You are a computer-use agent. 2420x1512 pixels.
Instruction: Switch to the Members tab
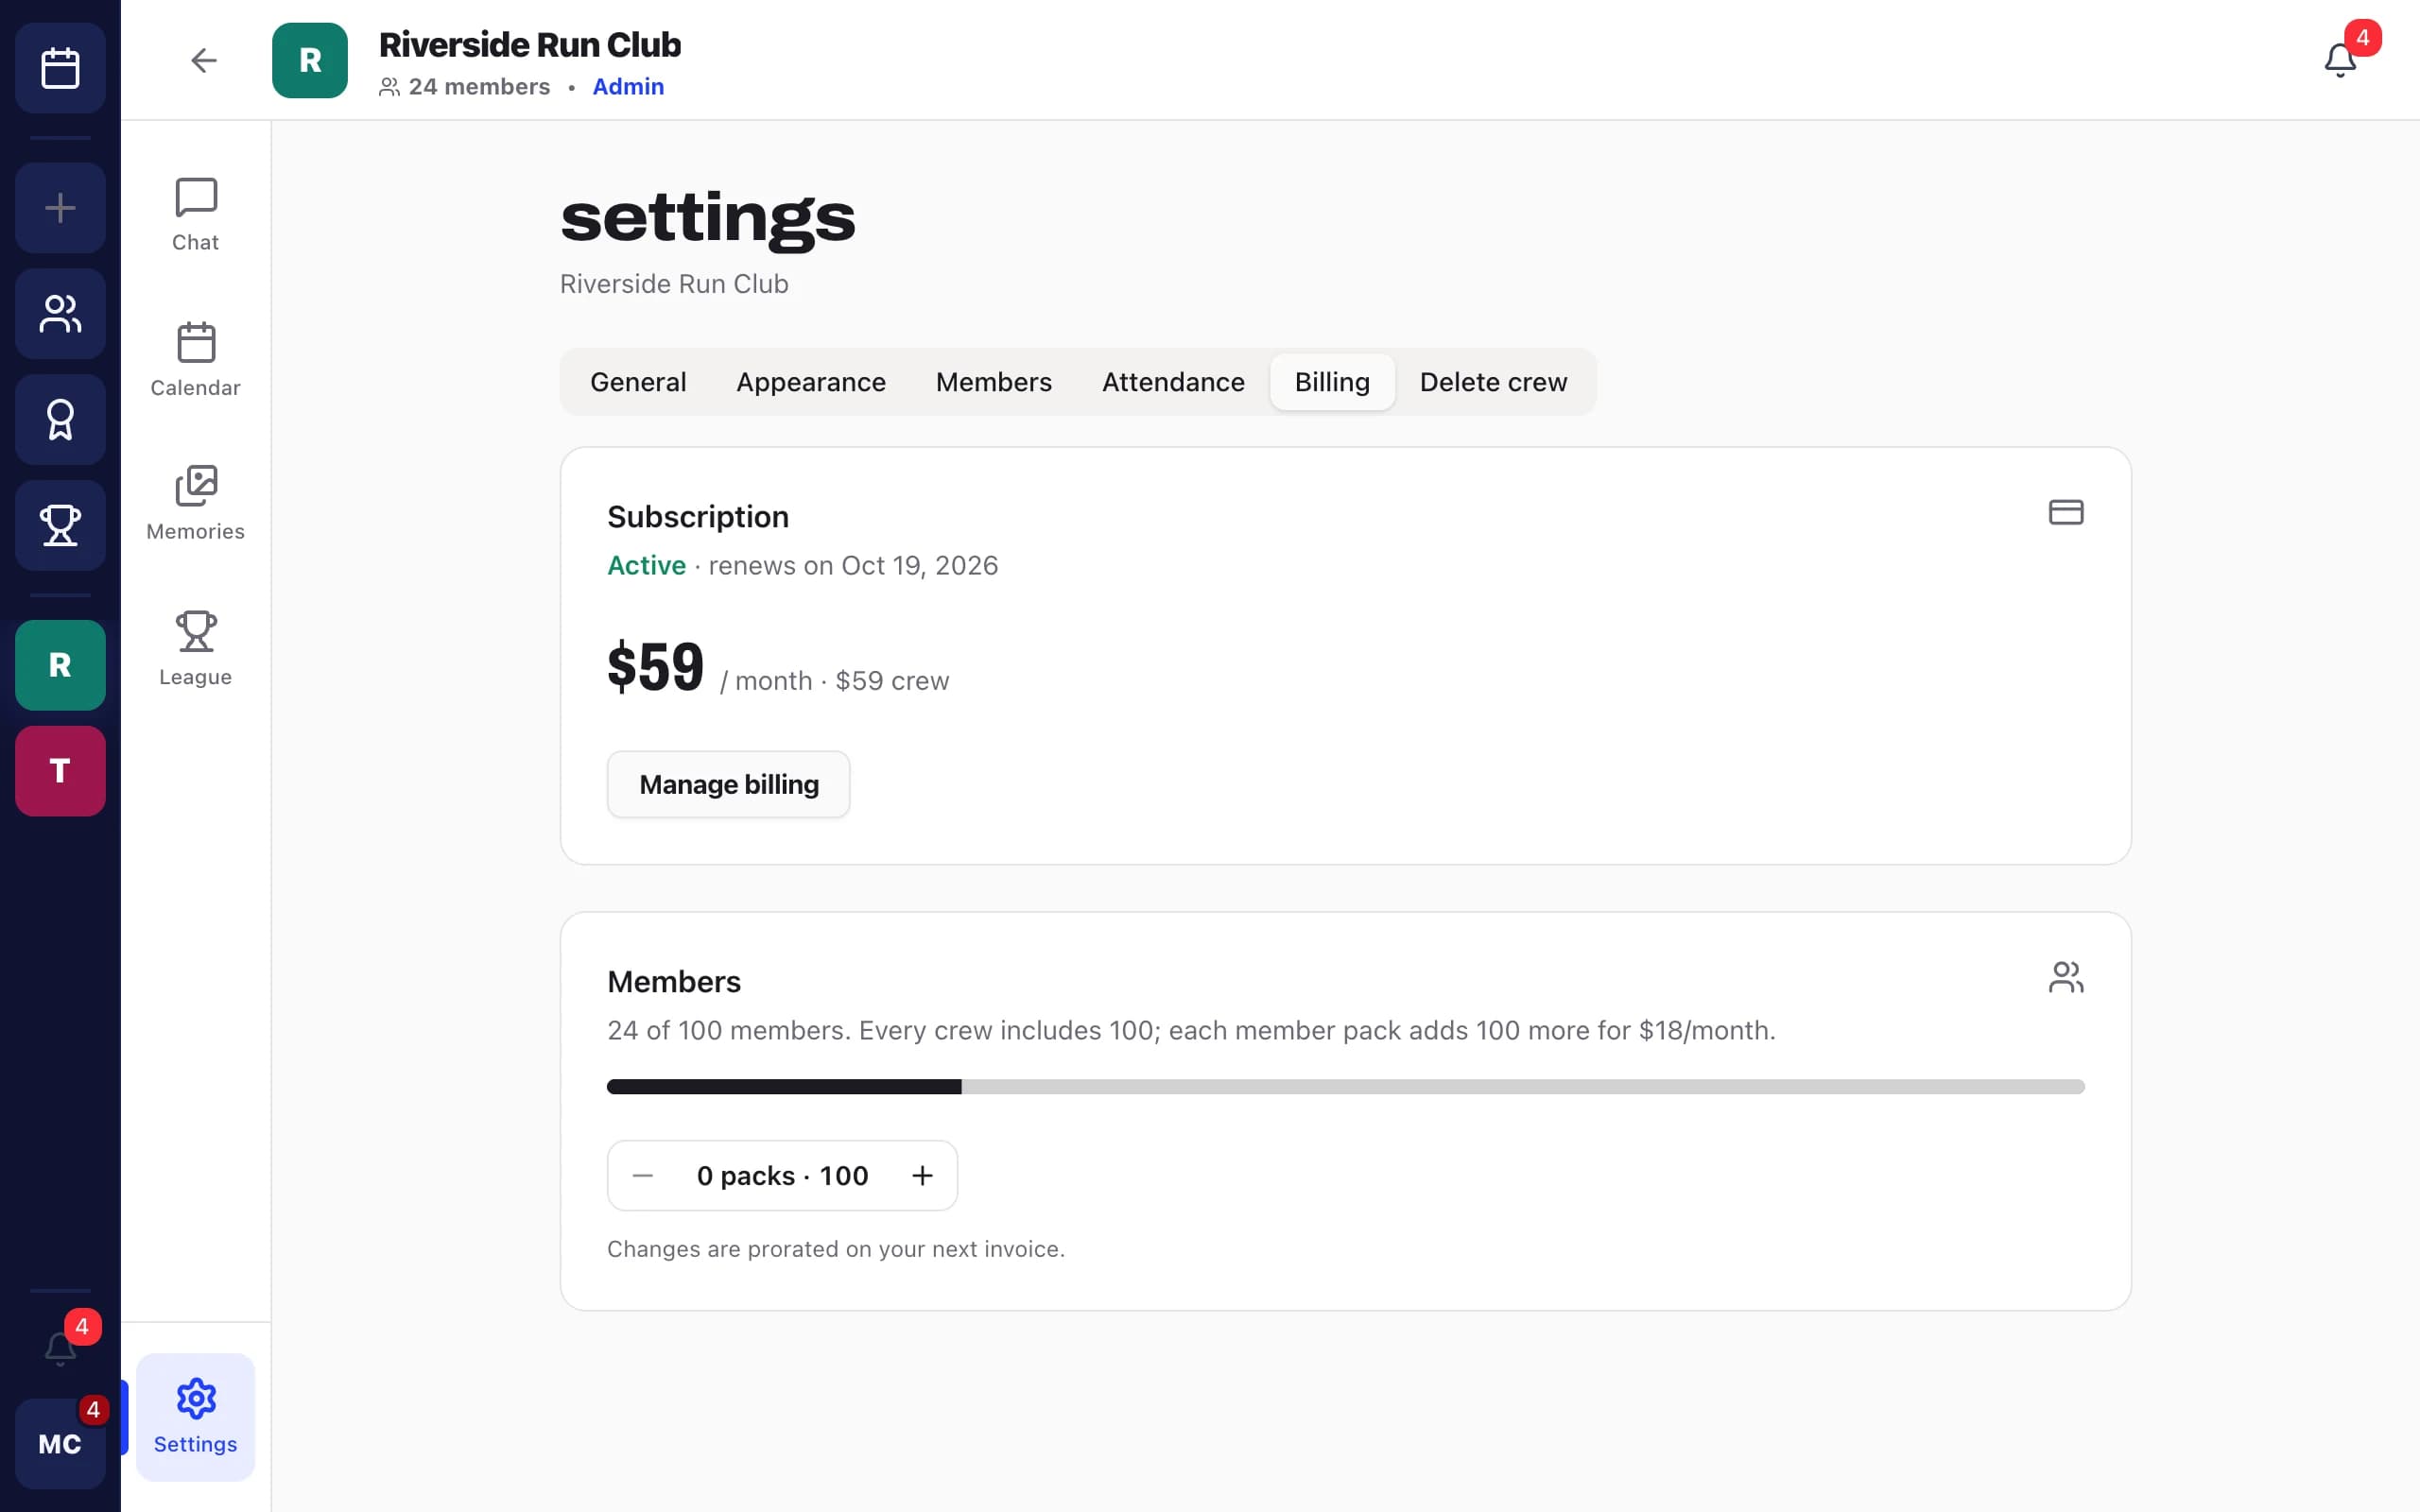[x=994, y=382]
